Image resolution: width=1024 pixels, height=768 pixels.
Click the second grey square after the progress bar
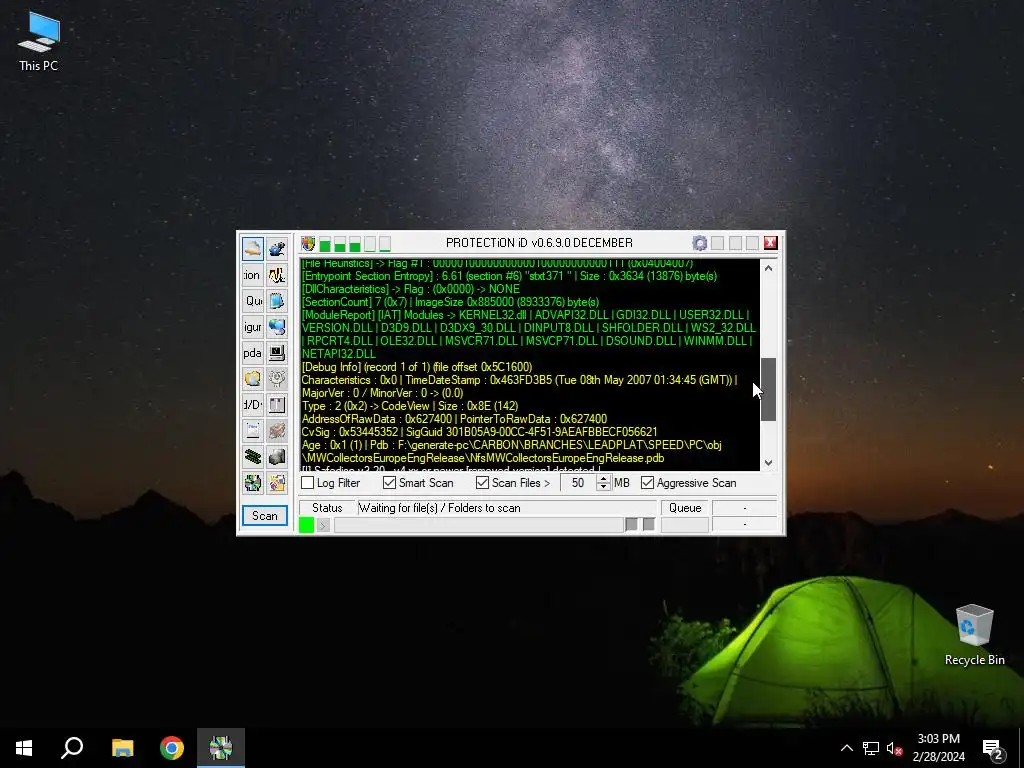pos(648,524)
